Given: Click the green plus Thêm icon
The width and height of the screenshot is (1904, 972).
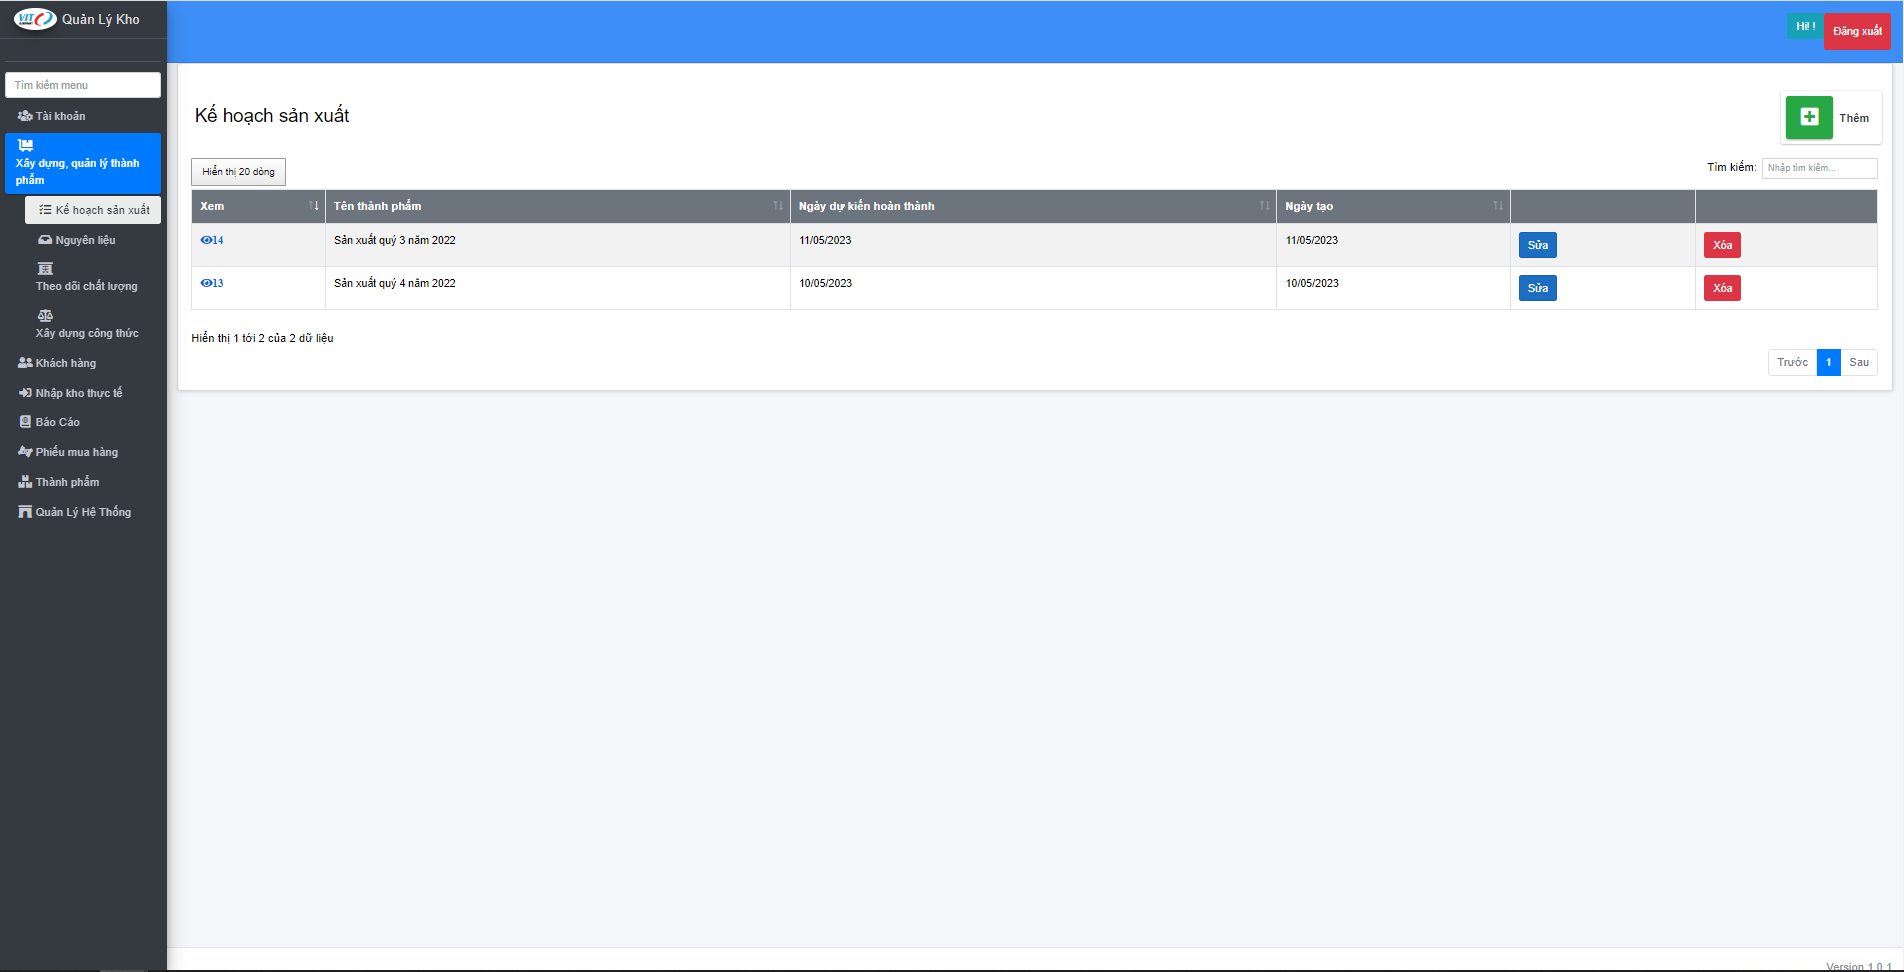Looking at the screenshot, I should 1809,117.
